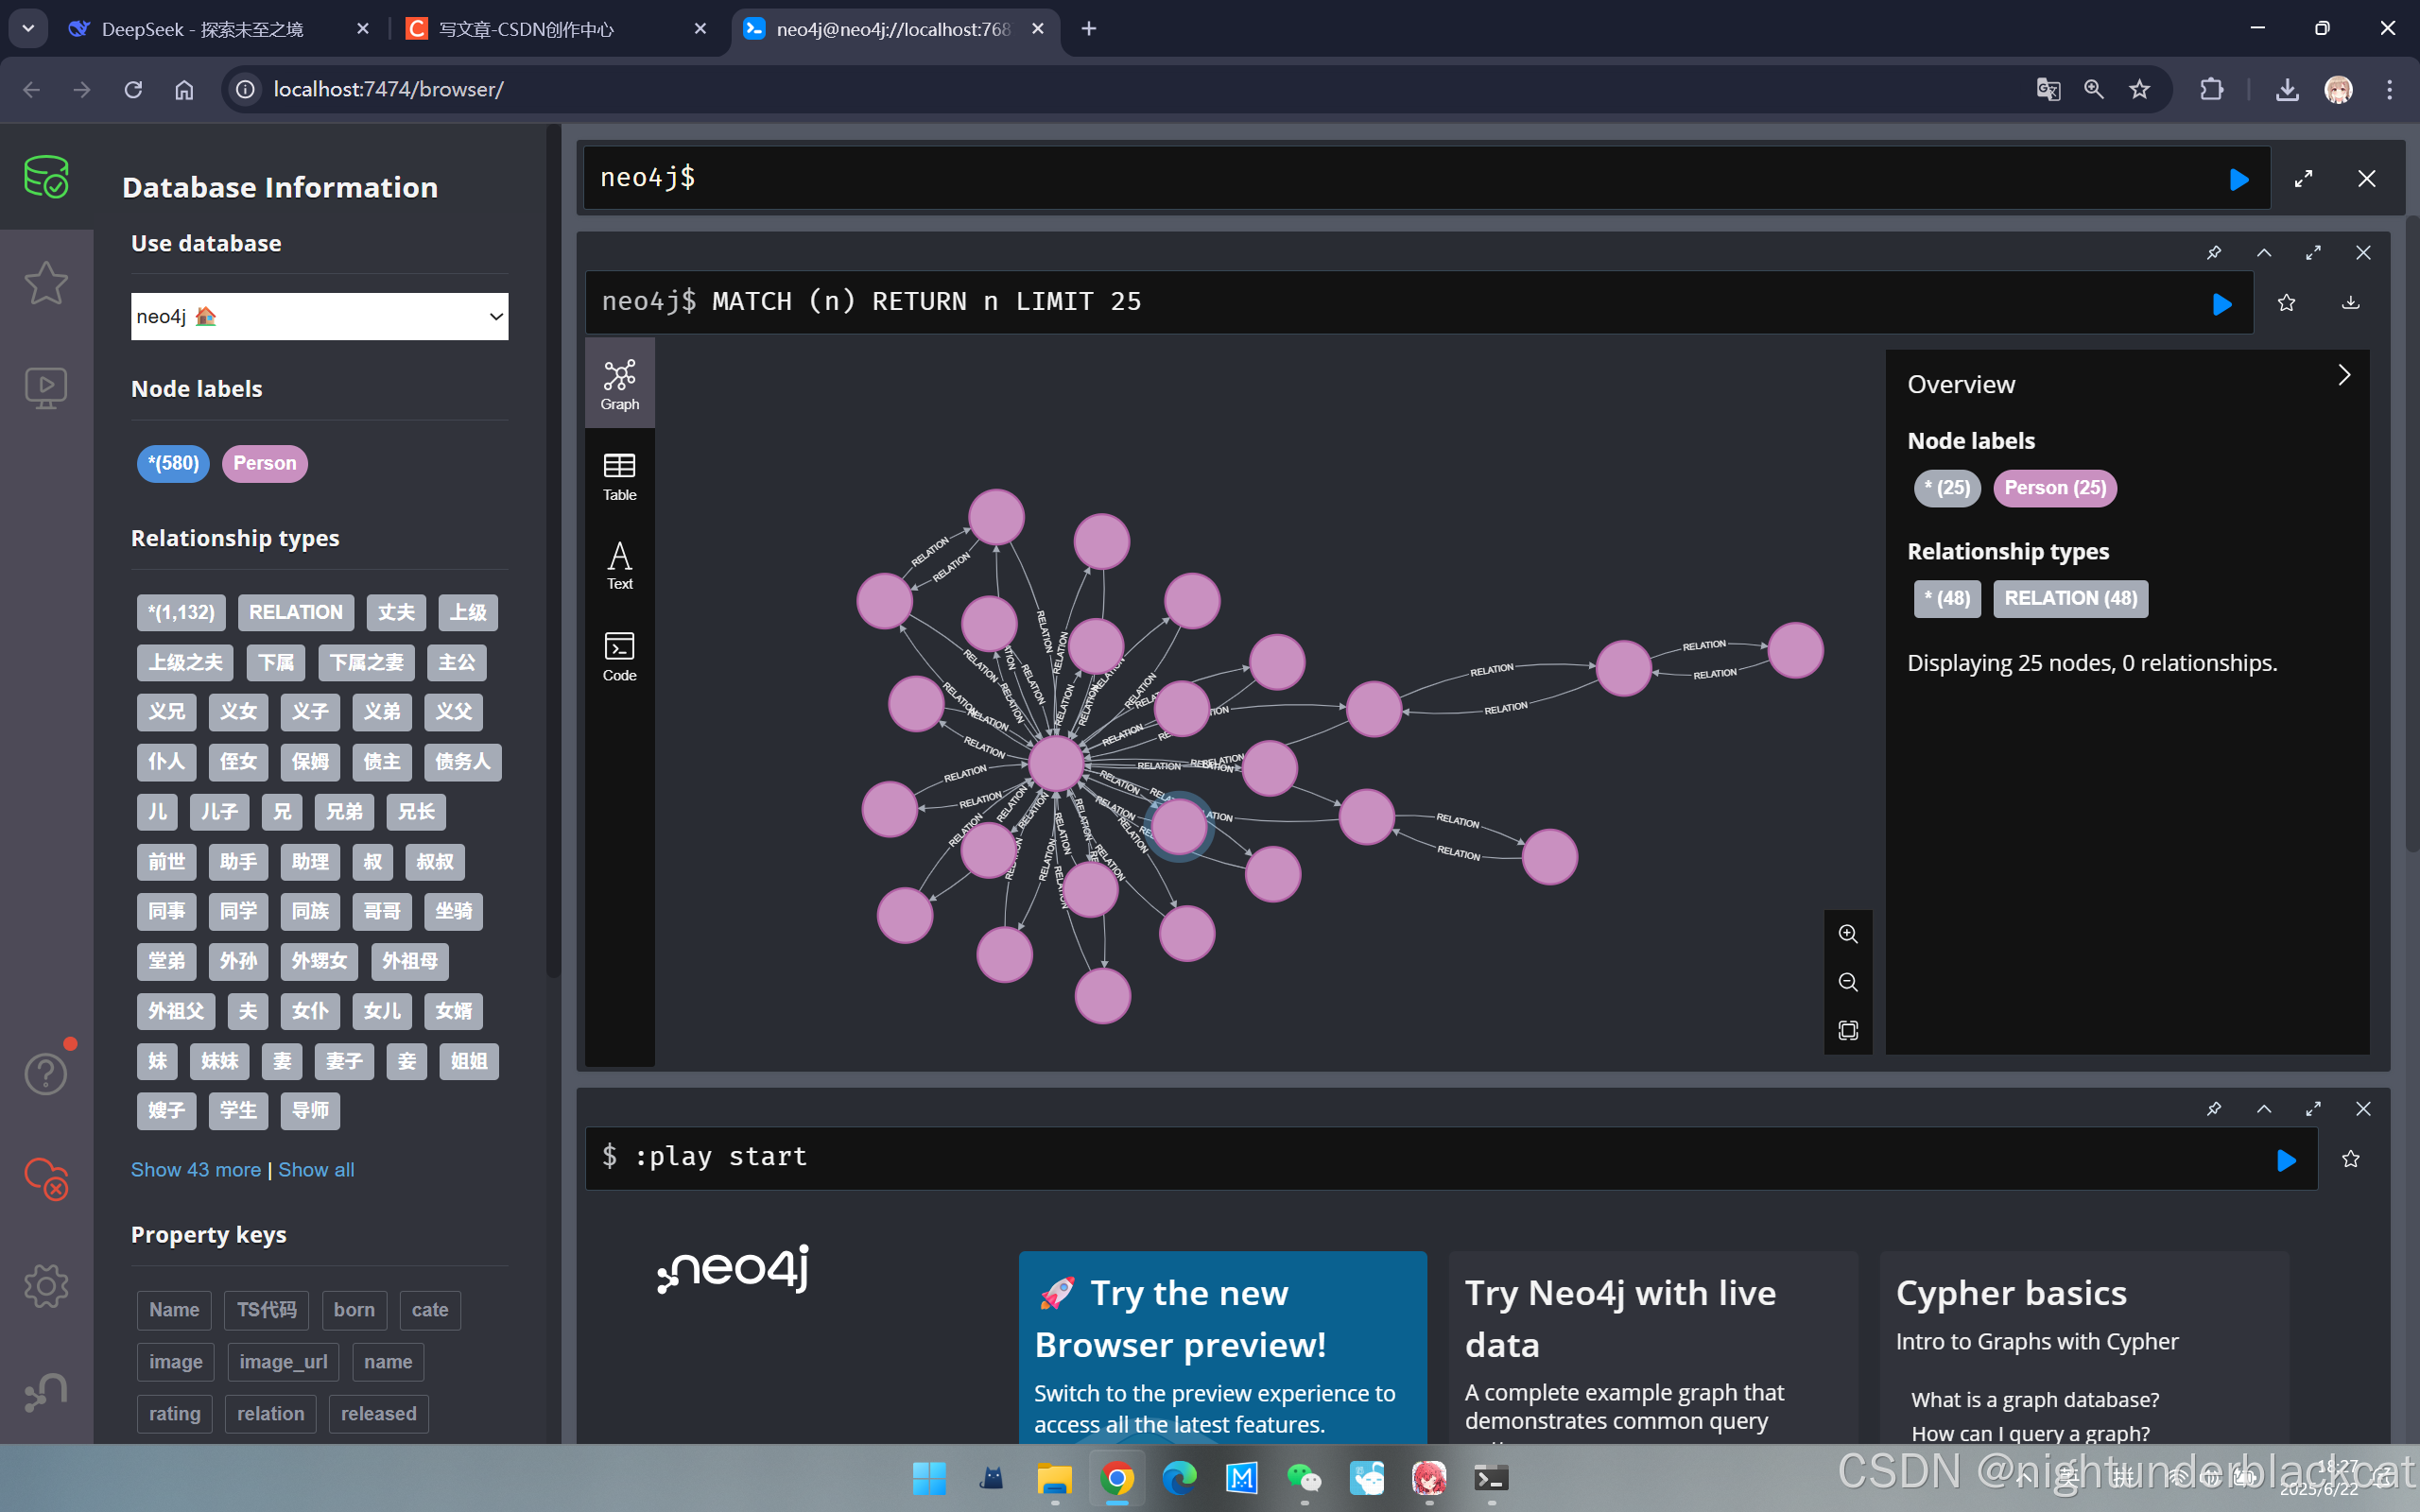2420x1512 pixels.
Task: Pin the MATCH result frame
Action: click(2214, 253)
